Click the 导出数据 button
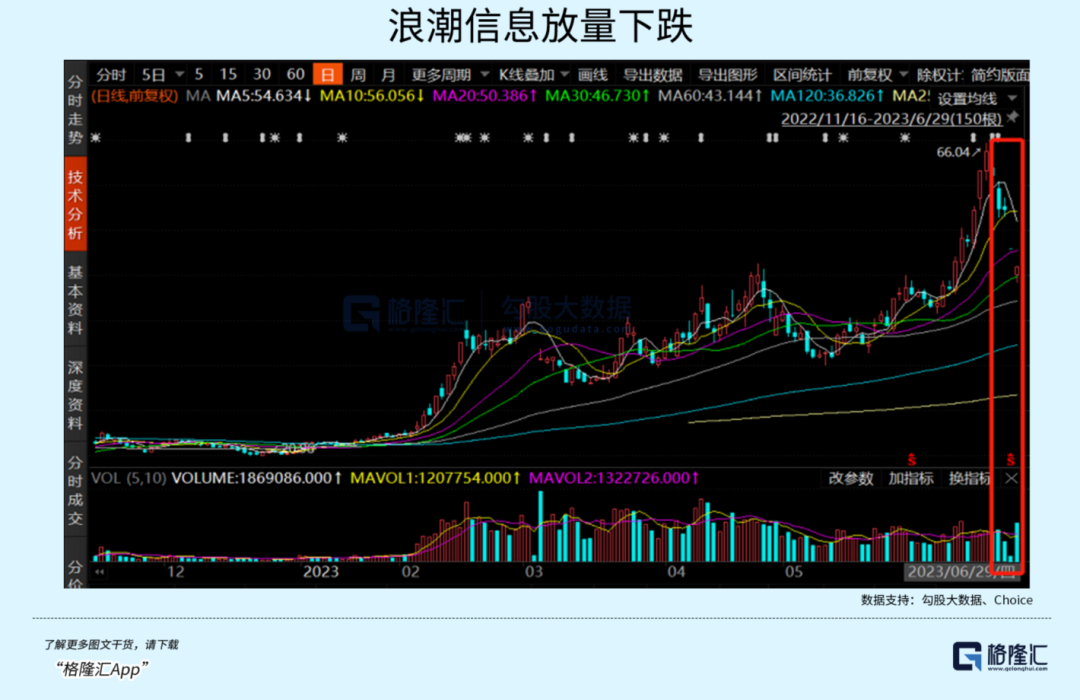This screenshot has width=1080, height=700. 652,74
